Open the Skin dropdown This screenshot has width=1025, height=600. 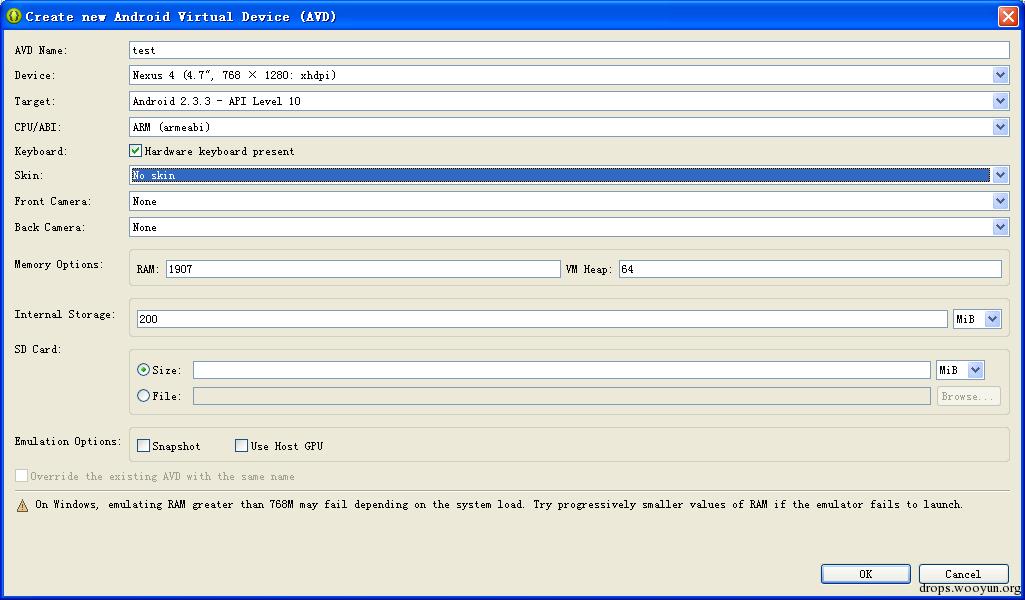[x=1000, y=175]
